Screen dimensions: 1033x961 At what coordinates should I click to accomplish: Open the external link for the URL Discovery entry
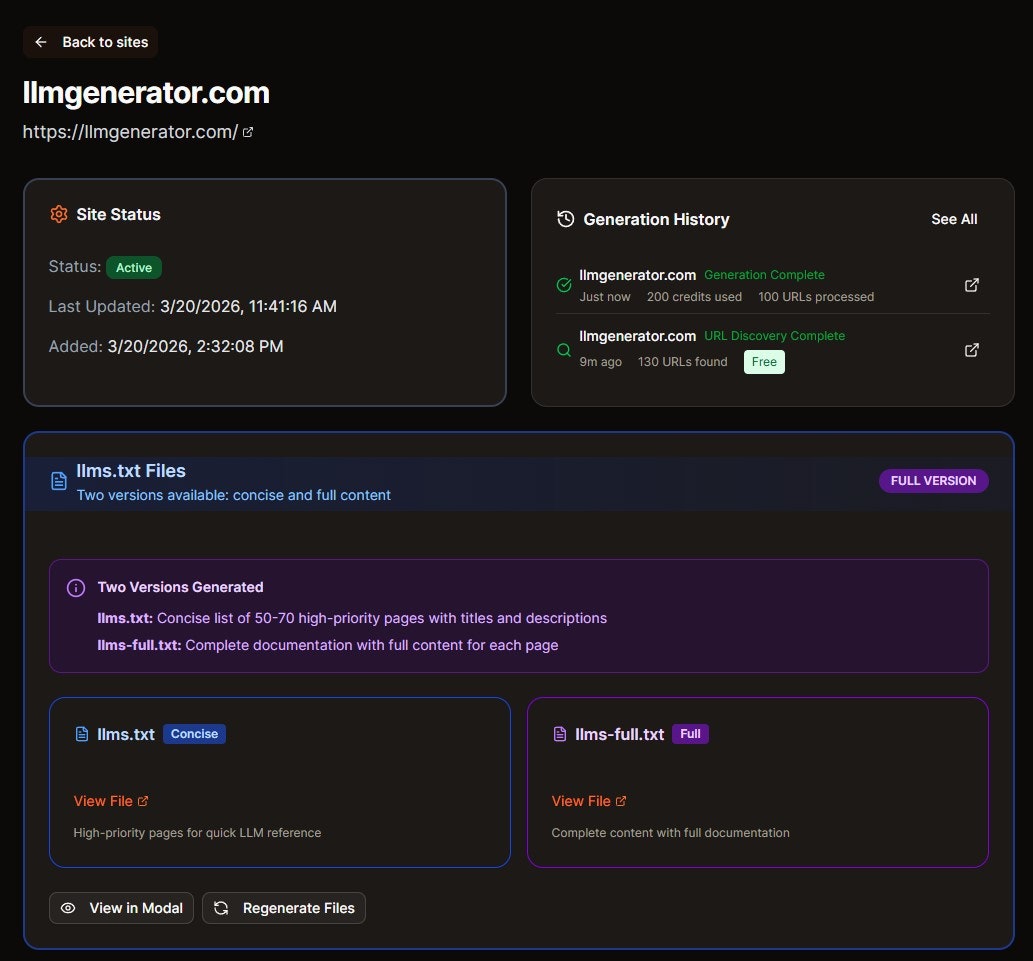[971, 350]
